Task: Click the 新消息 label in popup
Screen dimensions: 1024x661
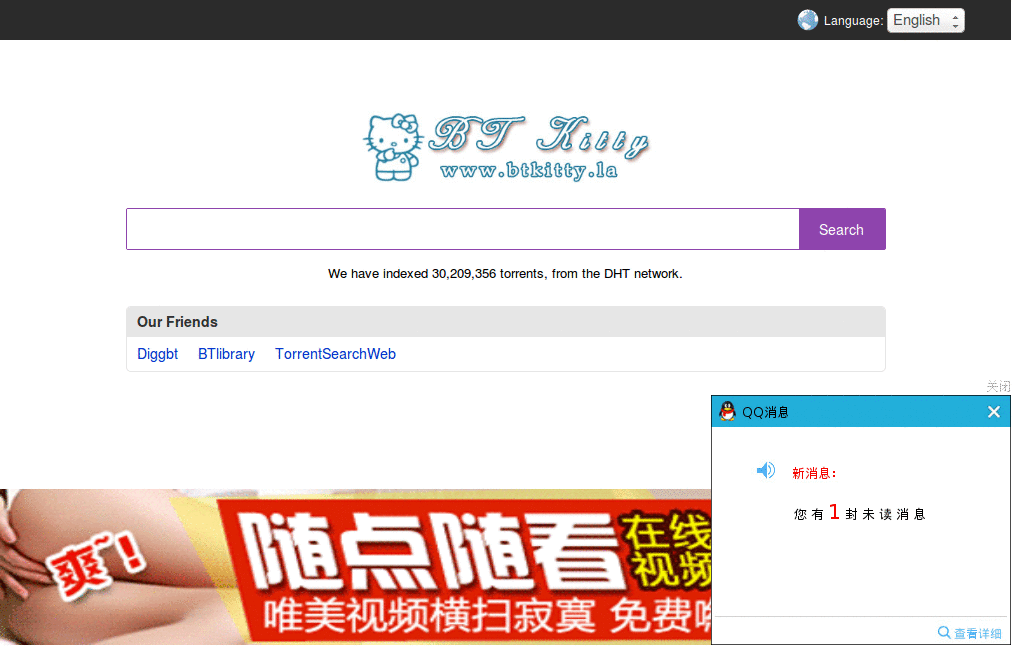Action: coord(814,473)
